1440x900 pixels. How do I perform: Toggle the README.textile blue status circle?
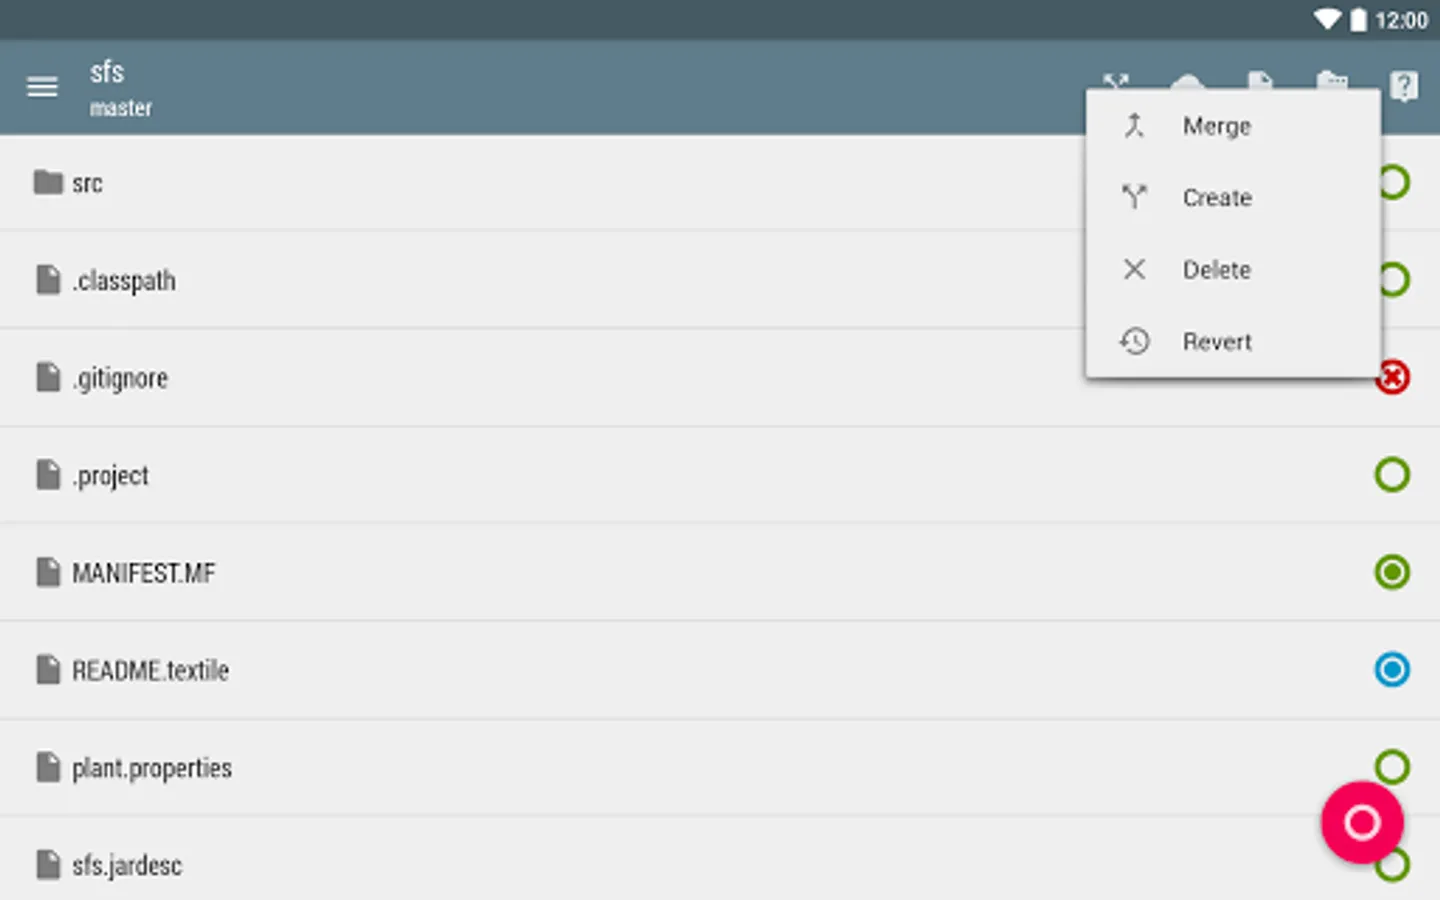(1392, 669)
